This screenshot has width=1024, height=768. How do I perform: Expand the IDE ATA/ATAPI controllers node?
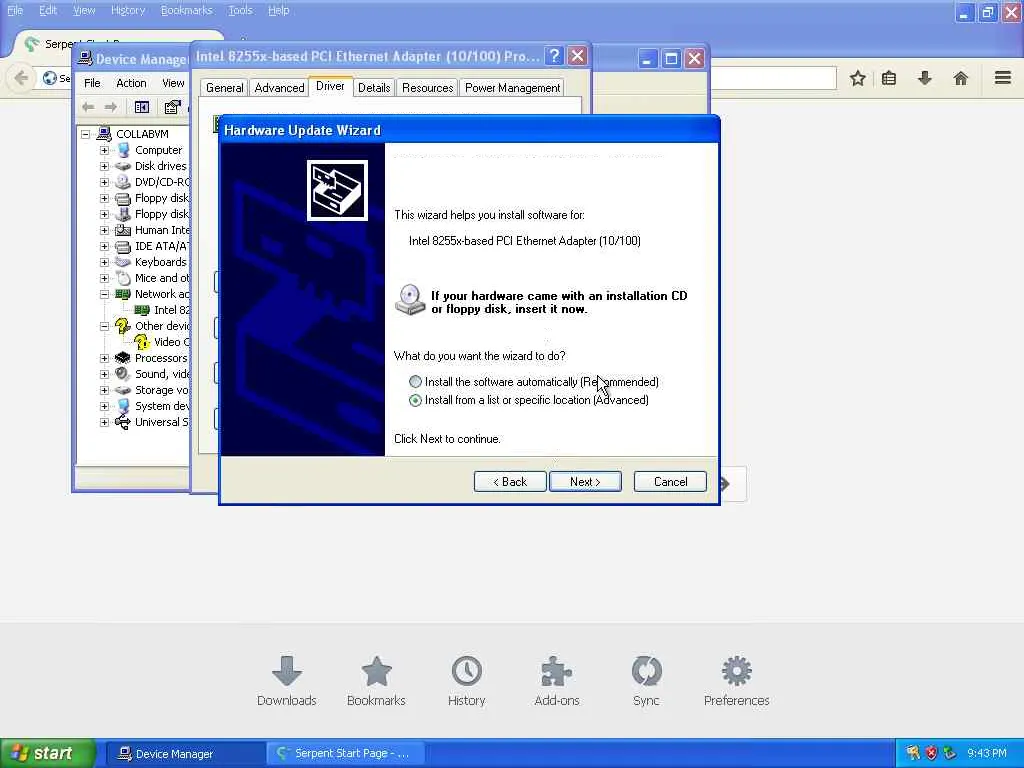(x=104, y=246)
